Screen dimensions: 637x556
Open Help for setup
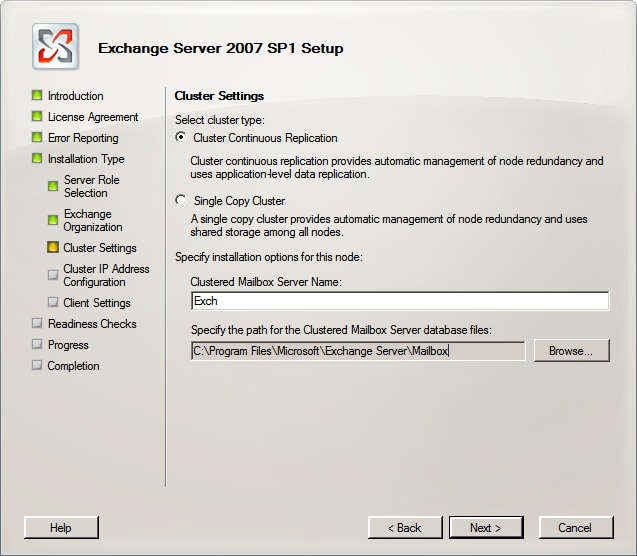(x=61, y=528)
